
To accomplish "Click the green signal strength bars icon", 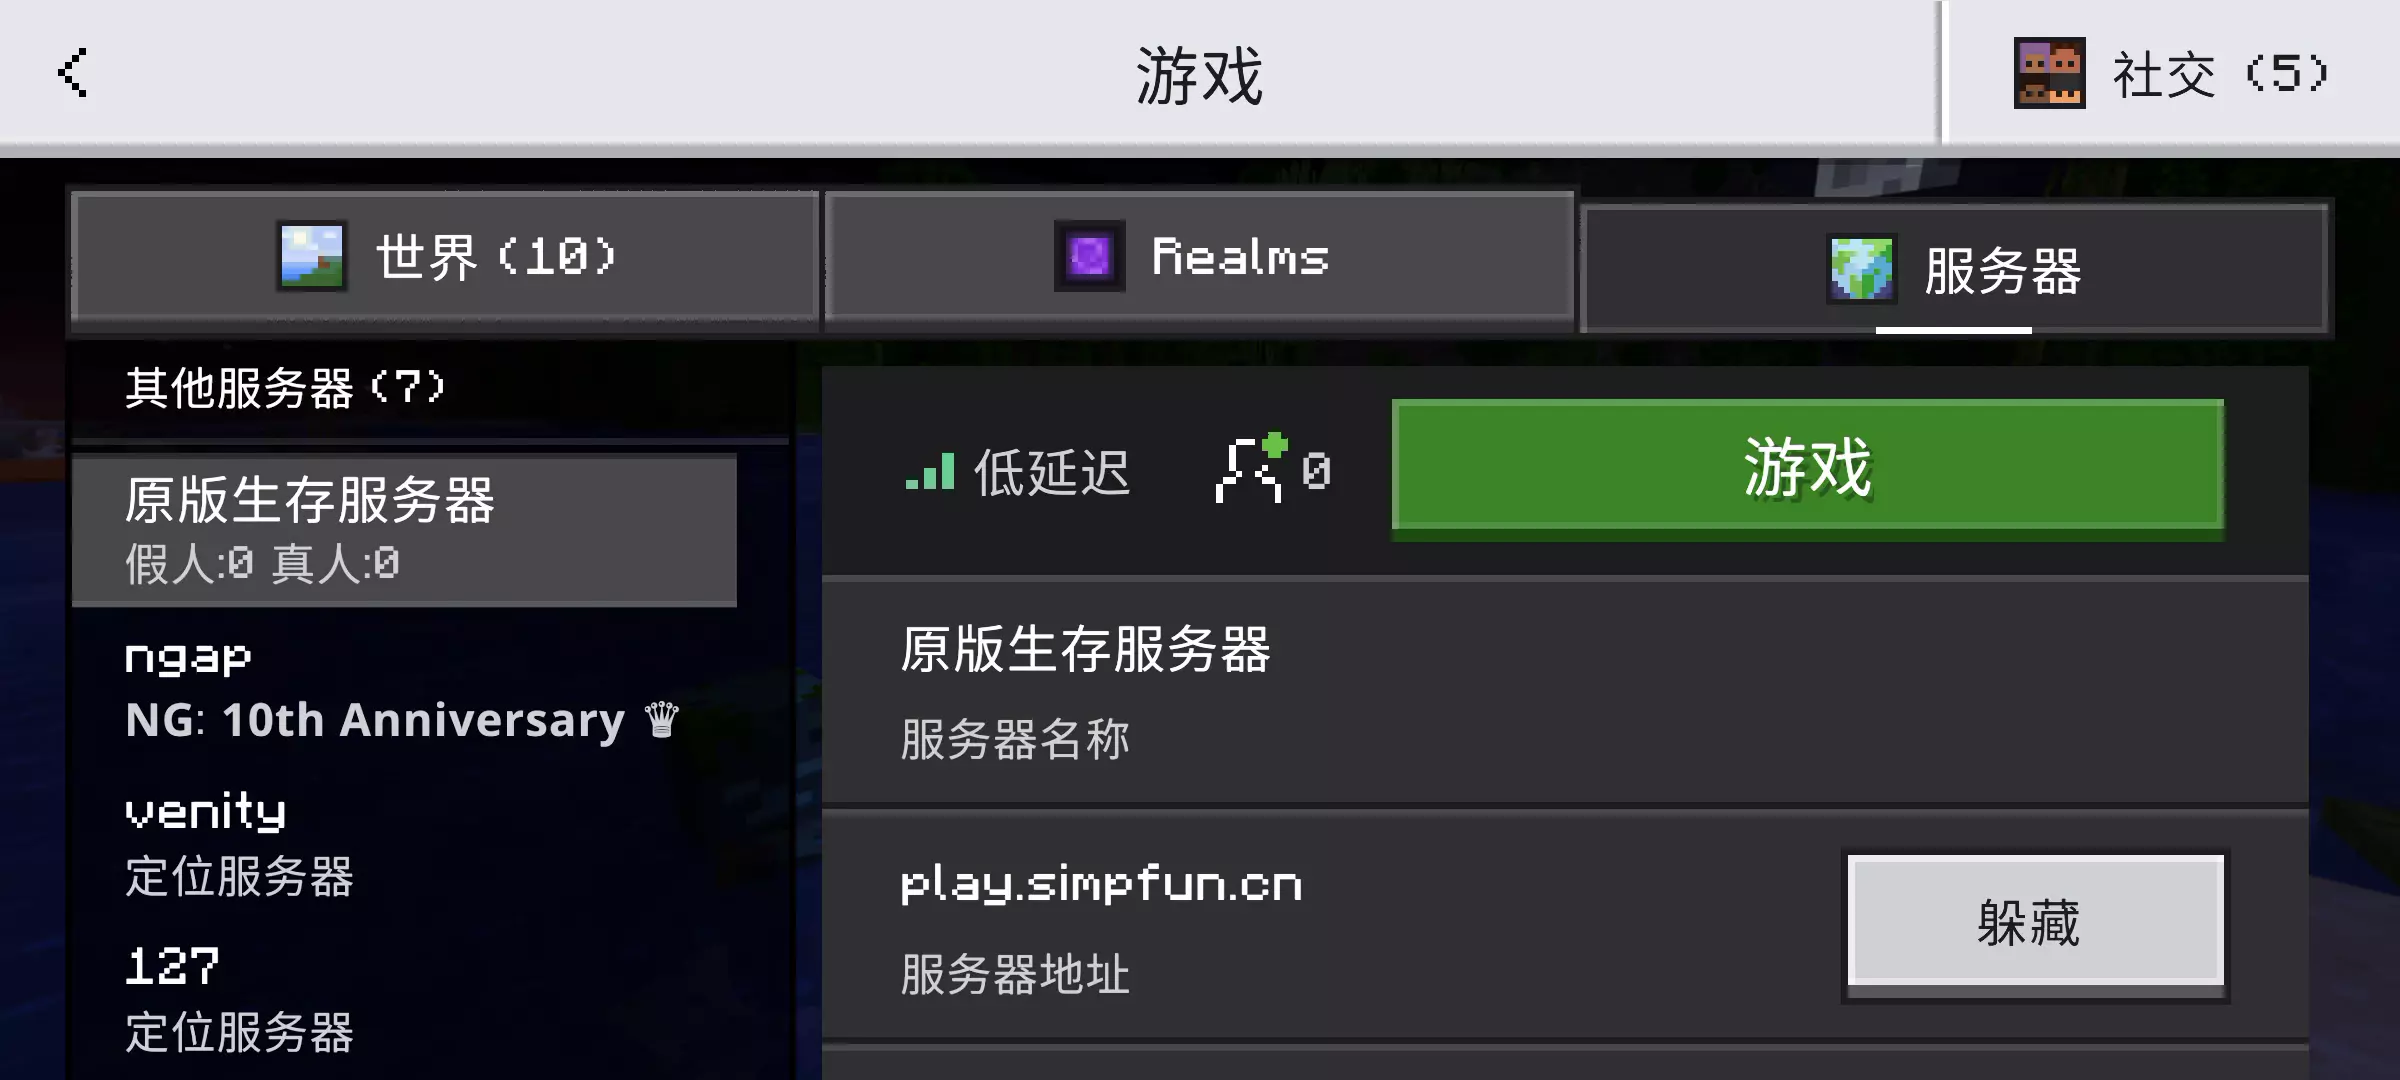I will click(930, 470).
